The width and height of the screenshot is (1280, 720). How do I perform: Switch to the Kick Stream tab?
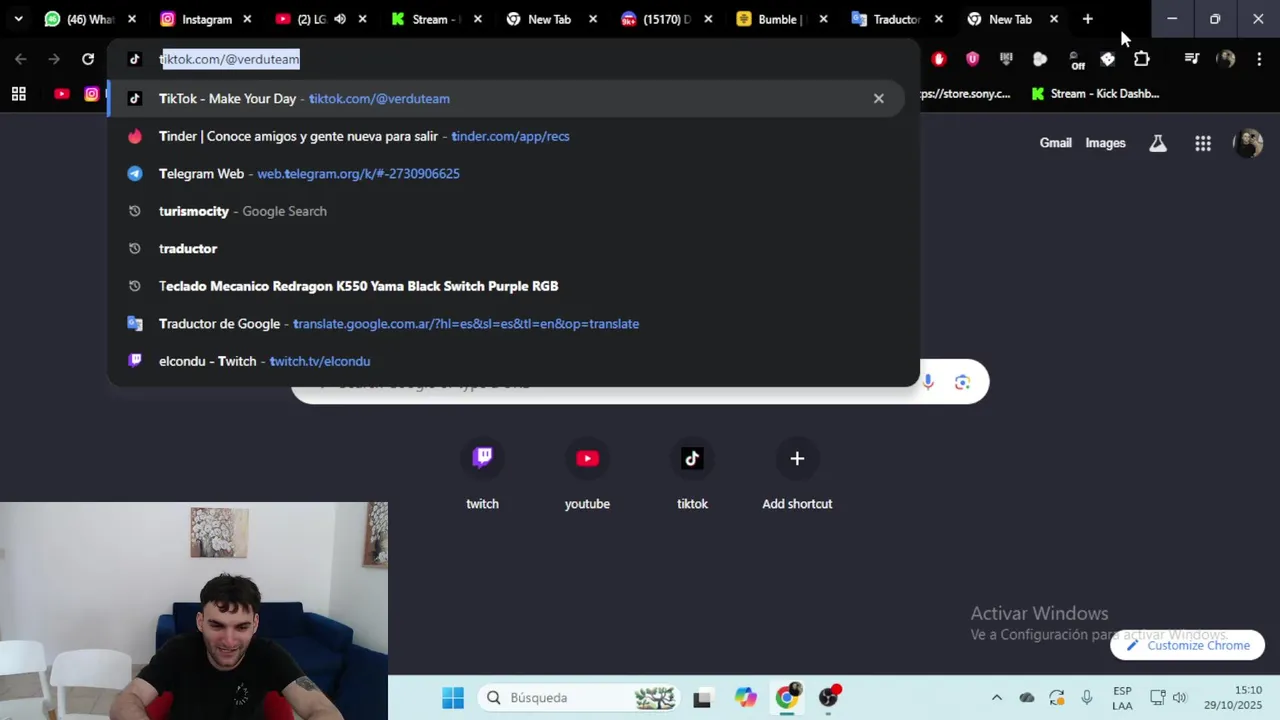pyautogui.click(x=436, y=19)
